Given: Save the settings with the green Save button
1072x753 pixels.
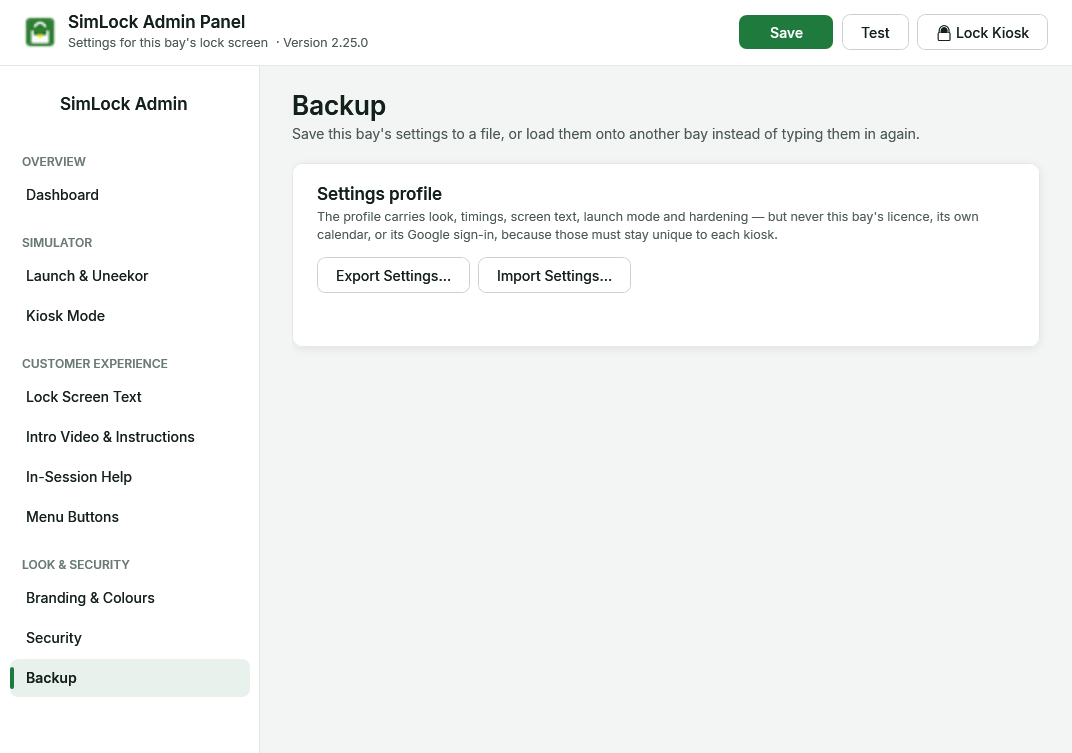Looking at the screenshot, I should click(786, 32).
